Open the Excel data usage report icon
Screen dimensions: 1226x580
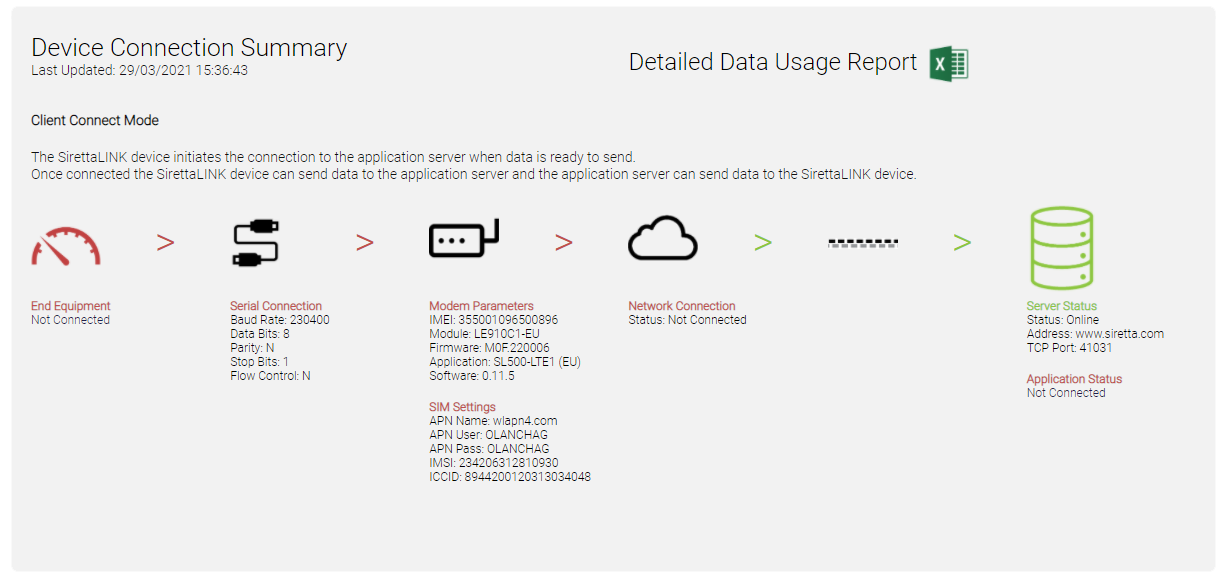click(948, 63)
